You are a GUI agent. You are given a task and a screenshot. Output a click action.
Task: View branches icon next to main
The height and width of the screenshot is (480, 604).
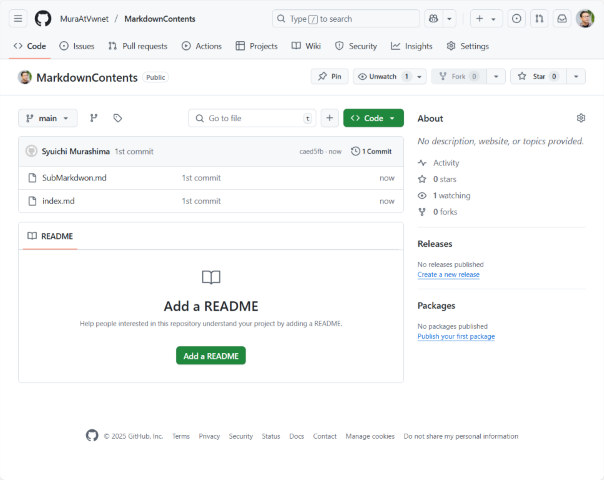click(94, 118)
